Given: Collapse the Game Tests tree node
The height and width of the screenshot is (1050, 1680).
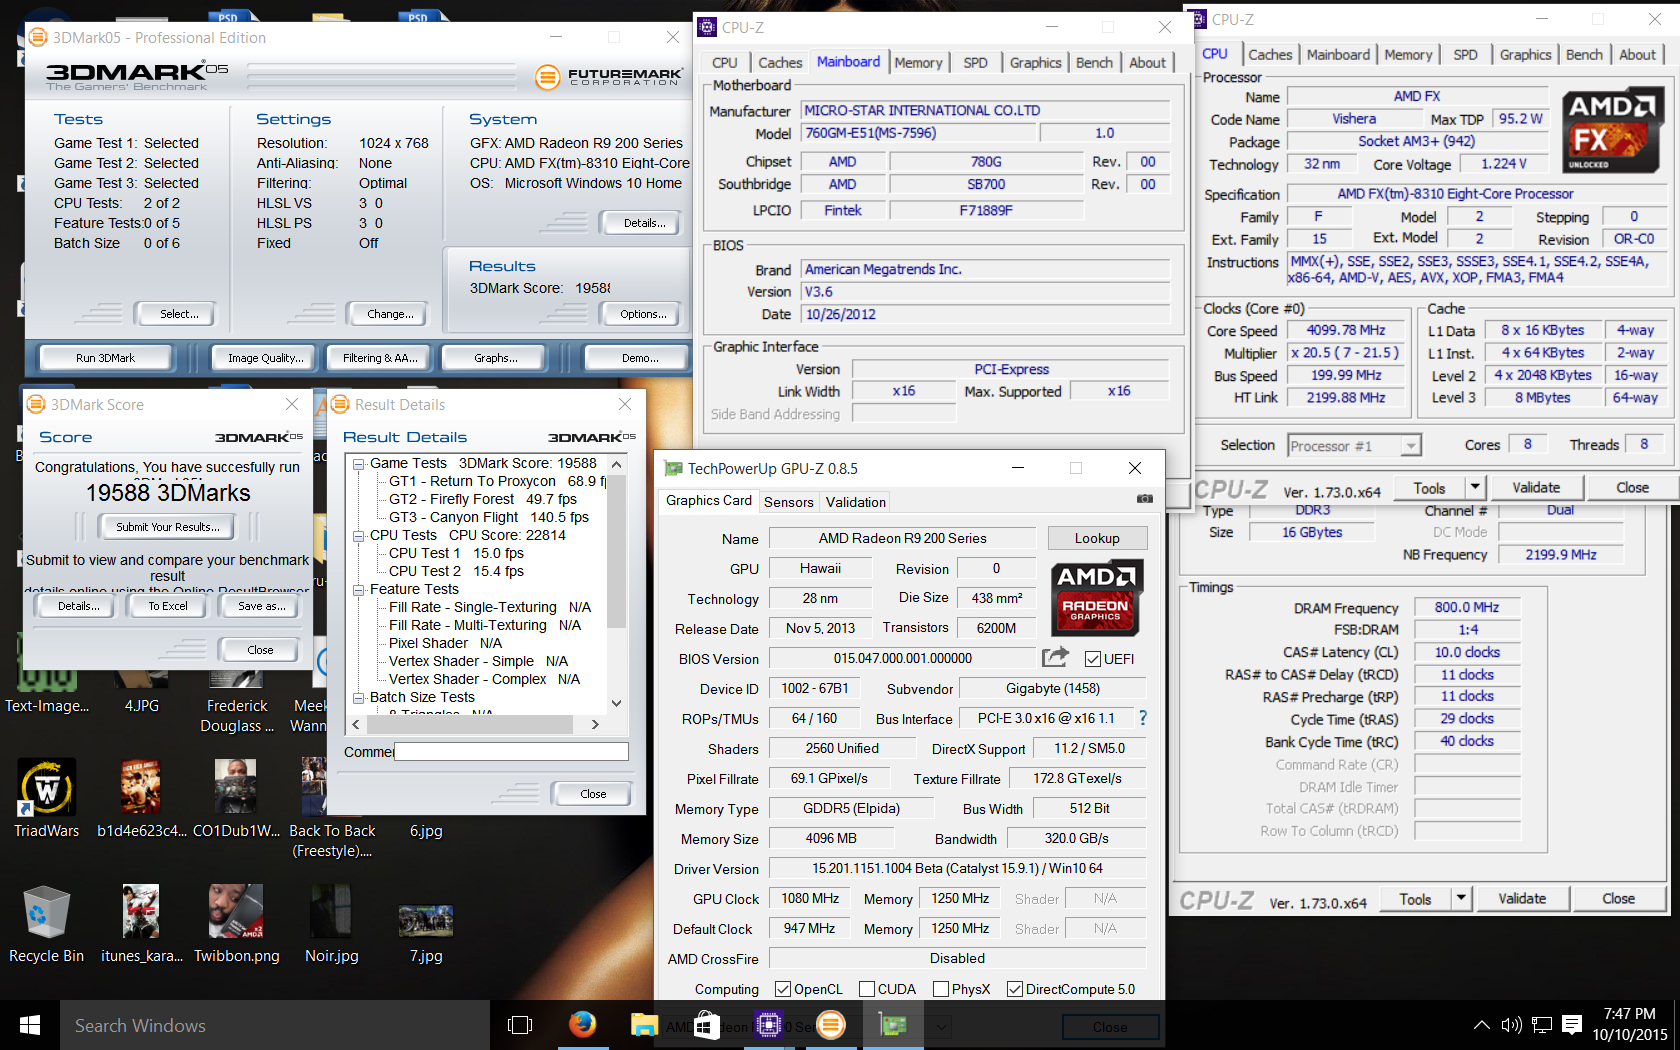Looking at the screenshot, I should click(359, 464).
